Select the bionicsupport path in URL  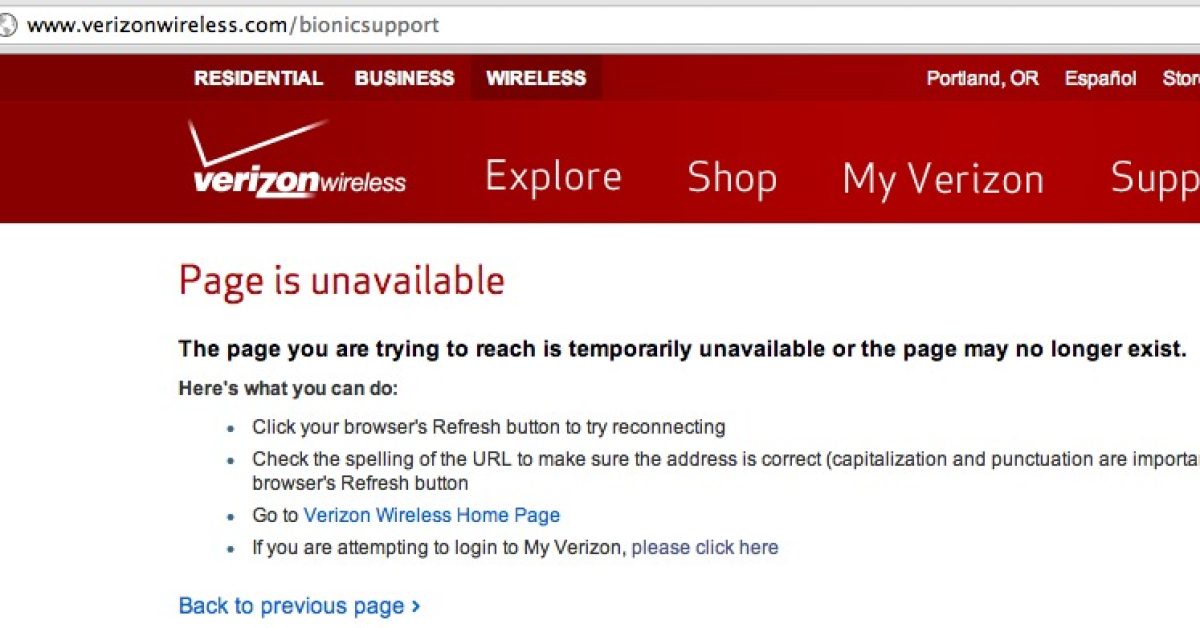(369, 25)
